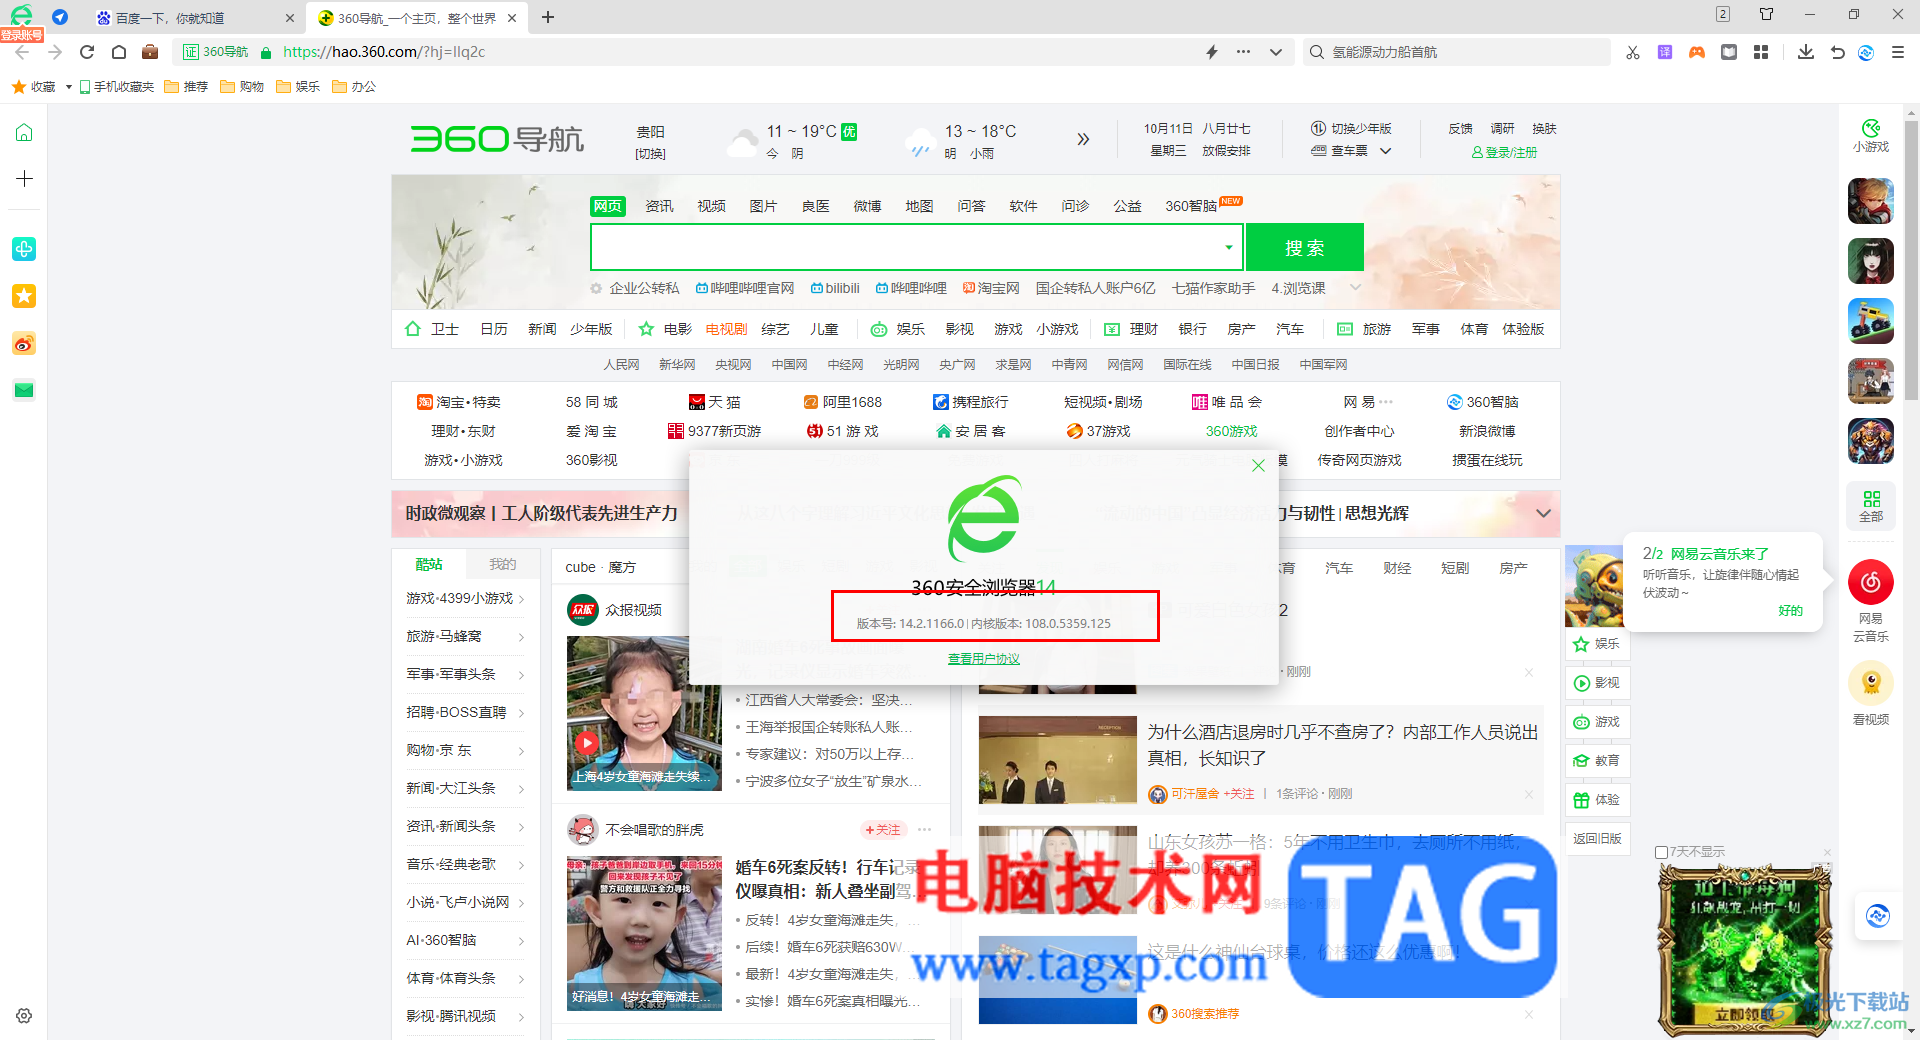Click the undo closed tab icon
This screenshot has width=1920, height=1040.
click(1838, 52)
